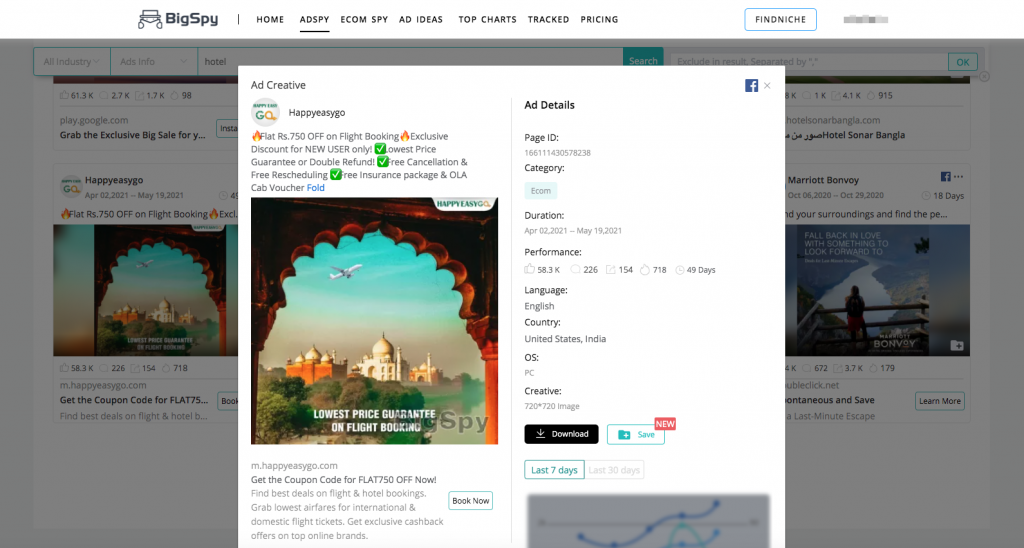The width and height of the screenshot is (1024, 548).
Task: Open hotelsonarbangla.com link
Action: coord(833,120)
